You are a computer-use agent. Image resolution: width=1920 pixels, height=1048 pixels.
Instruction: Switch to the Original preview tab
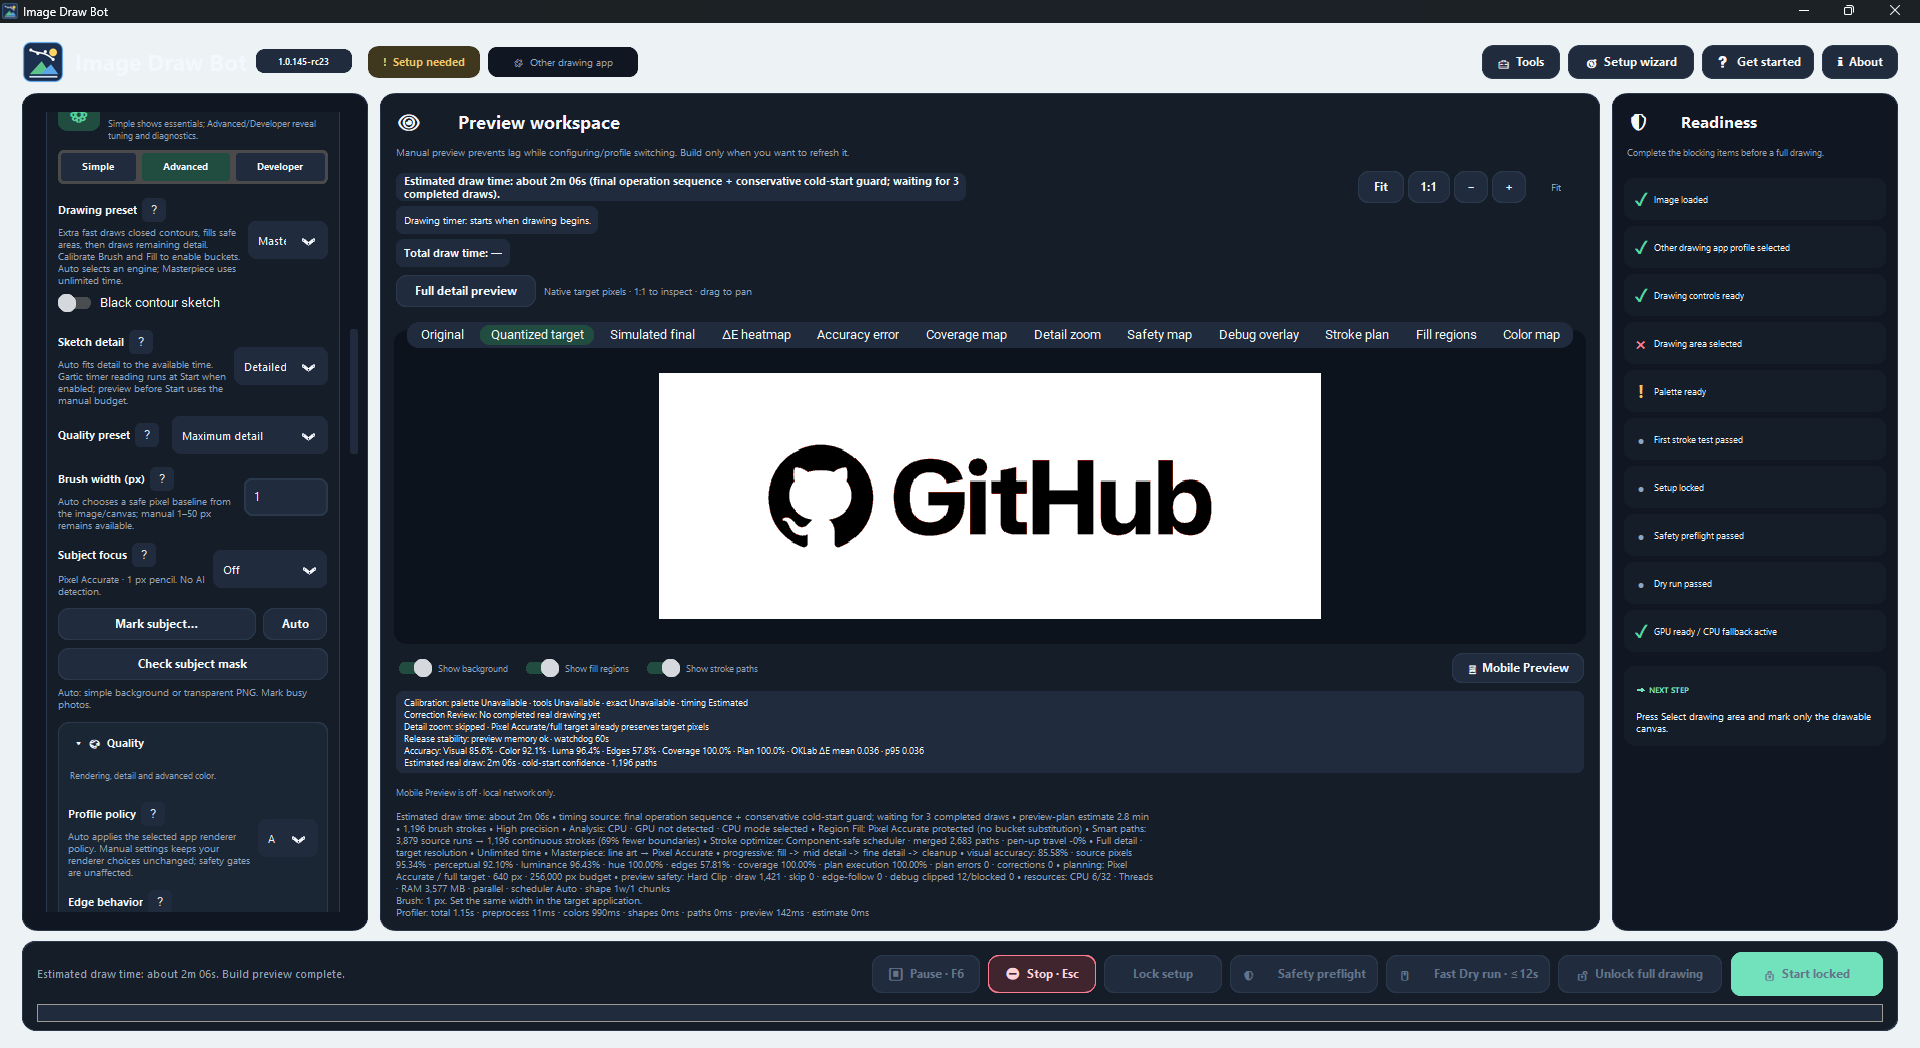pos(442,335)
